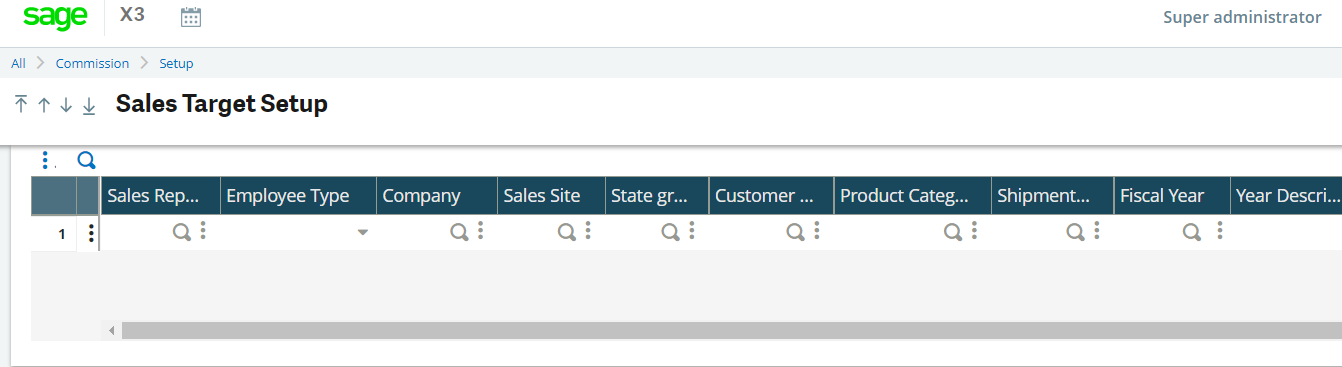
Task: Expand Employee Type dropdown arrow
Action: point(363,232)
